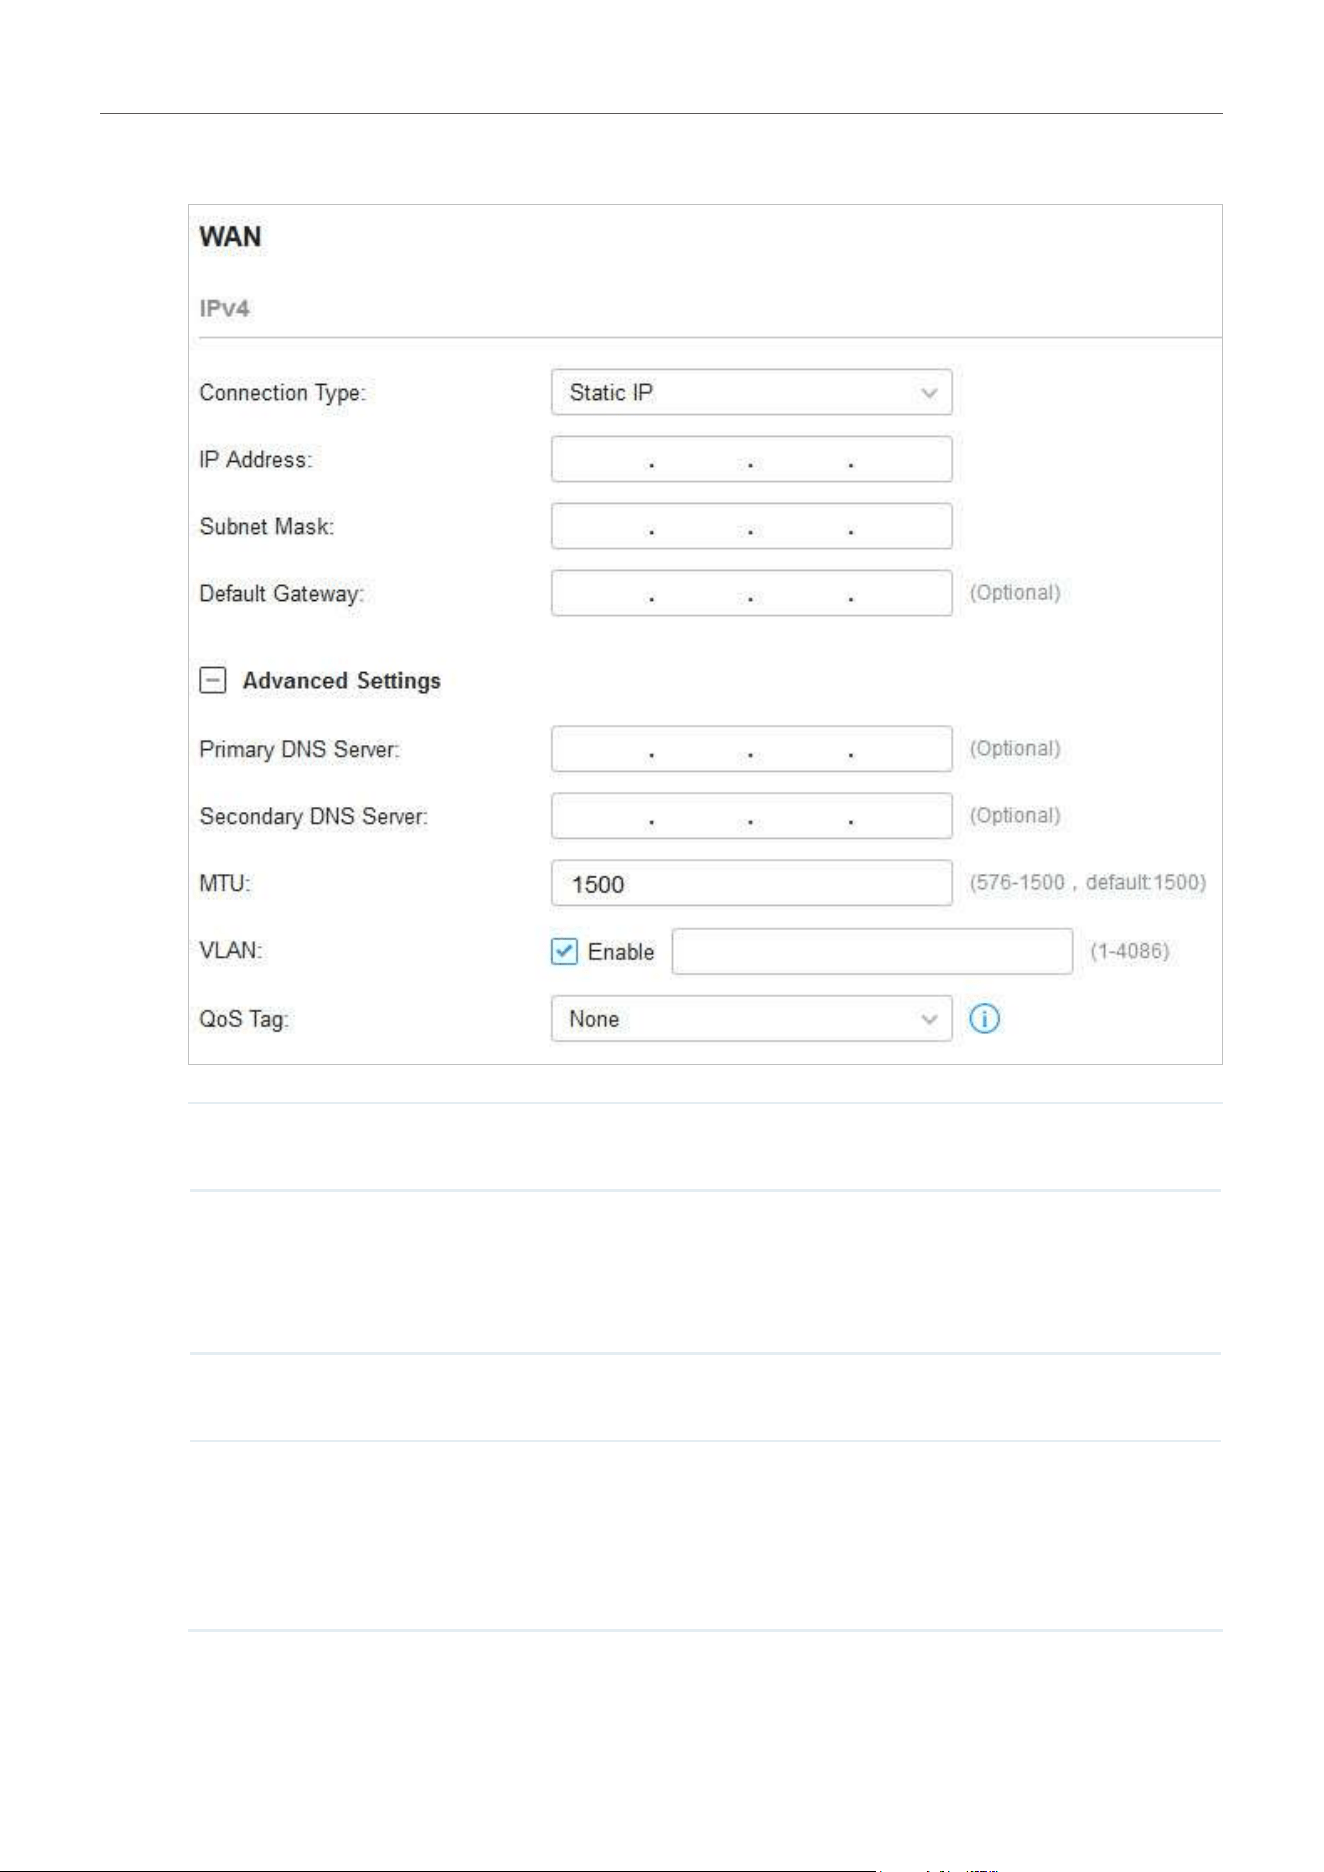This screenshot has height=1872, width=1324.
Task: Click the IPv4 section heading
Action: [224, 308]
